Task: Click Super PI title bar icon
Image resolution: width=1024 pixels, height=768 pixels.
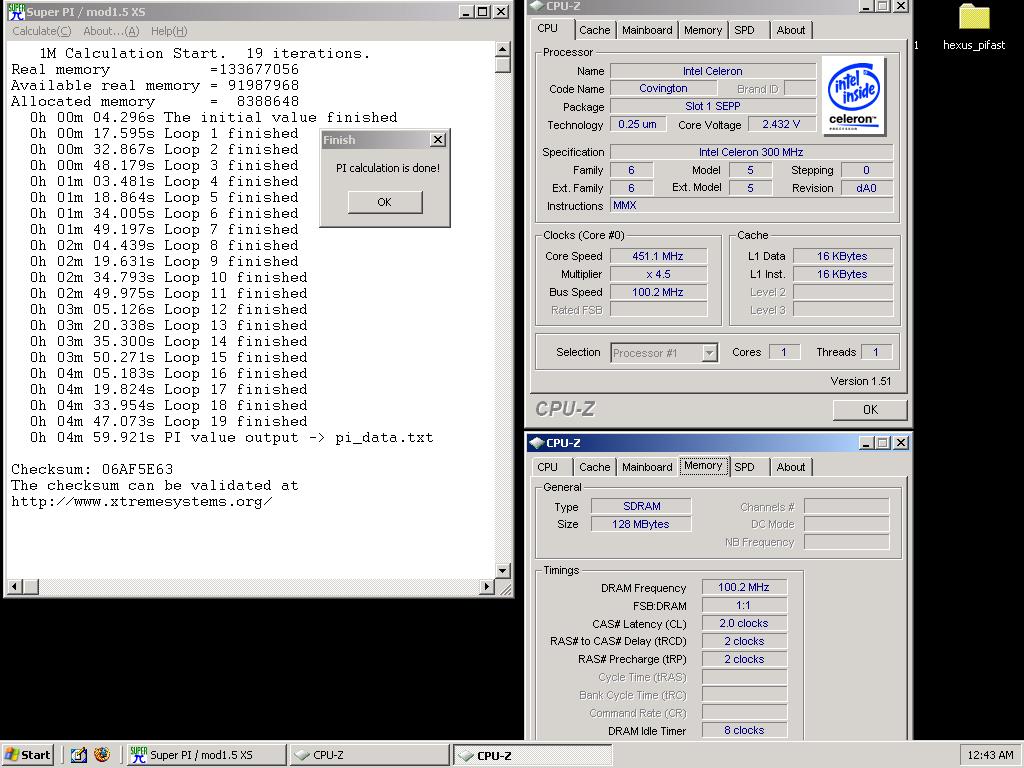Action: 16,12
